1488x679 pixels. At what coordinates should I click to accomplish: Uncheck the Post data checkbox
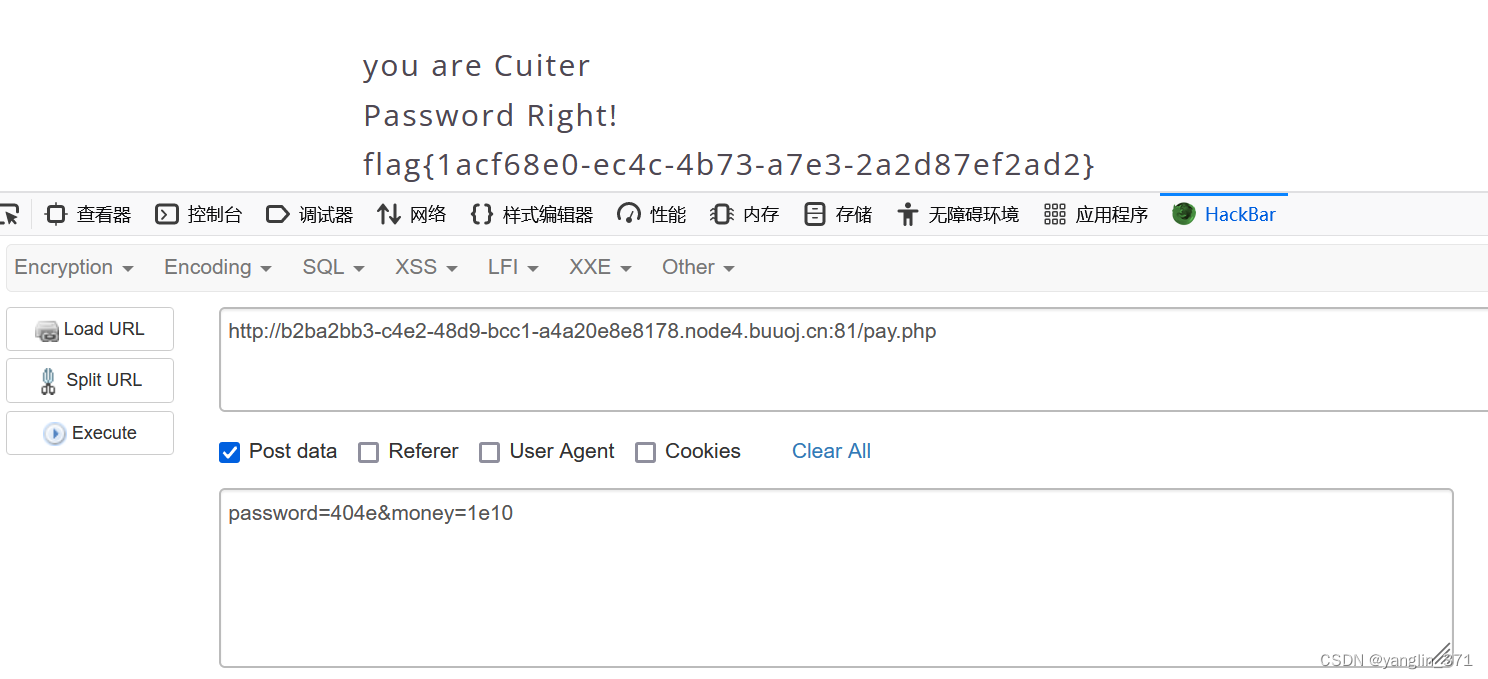[x=229, y=452]
